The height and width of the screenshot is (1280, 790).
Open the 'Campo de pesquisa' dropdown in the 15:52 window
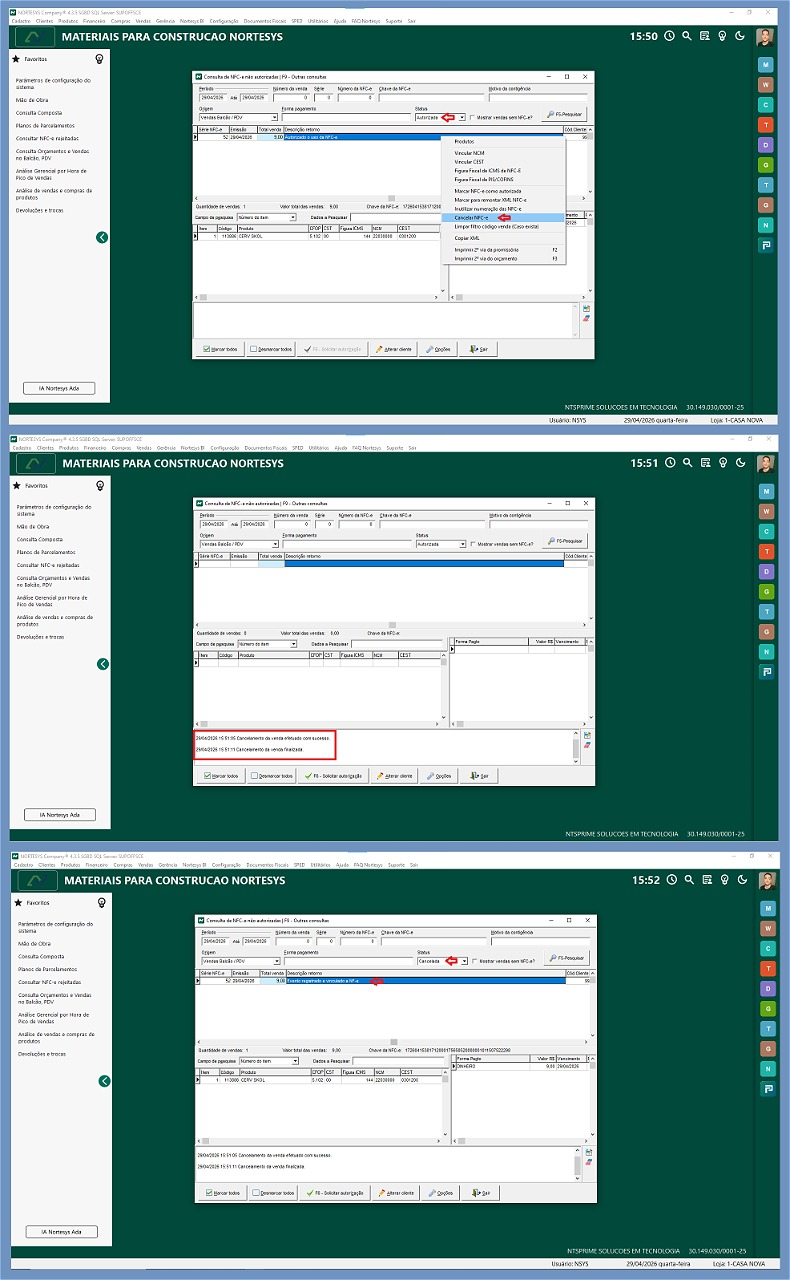[x=293, y=1061]
